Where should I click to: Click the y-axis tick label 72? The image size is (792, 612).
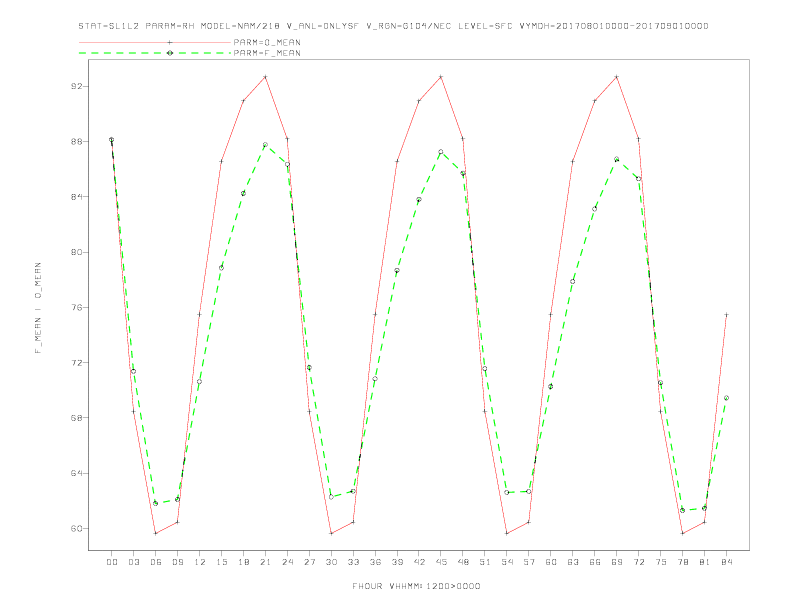coord(76,363)
